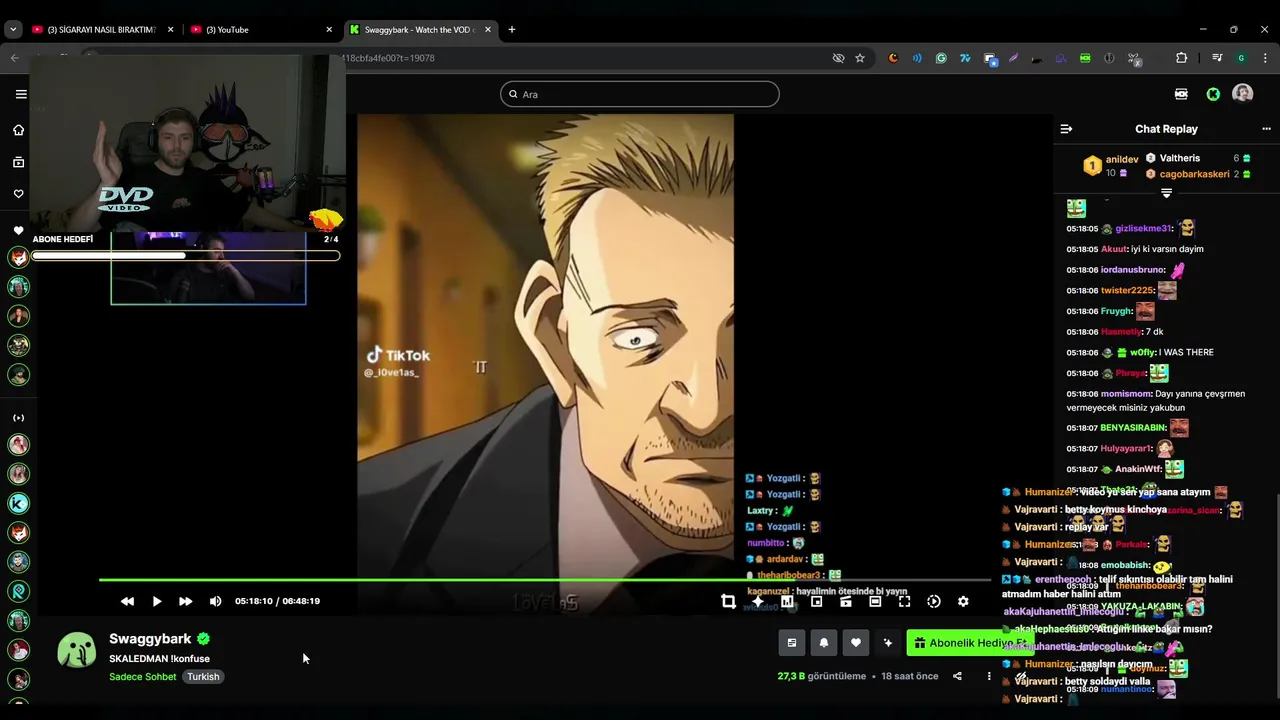1280x720 pixels.
Task: Click the crossed-out eye icon in the address bar
Action: pos(838,58)
